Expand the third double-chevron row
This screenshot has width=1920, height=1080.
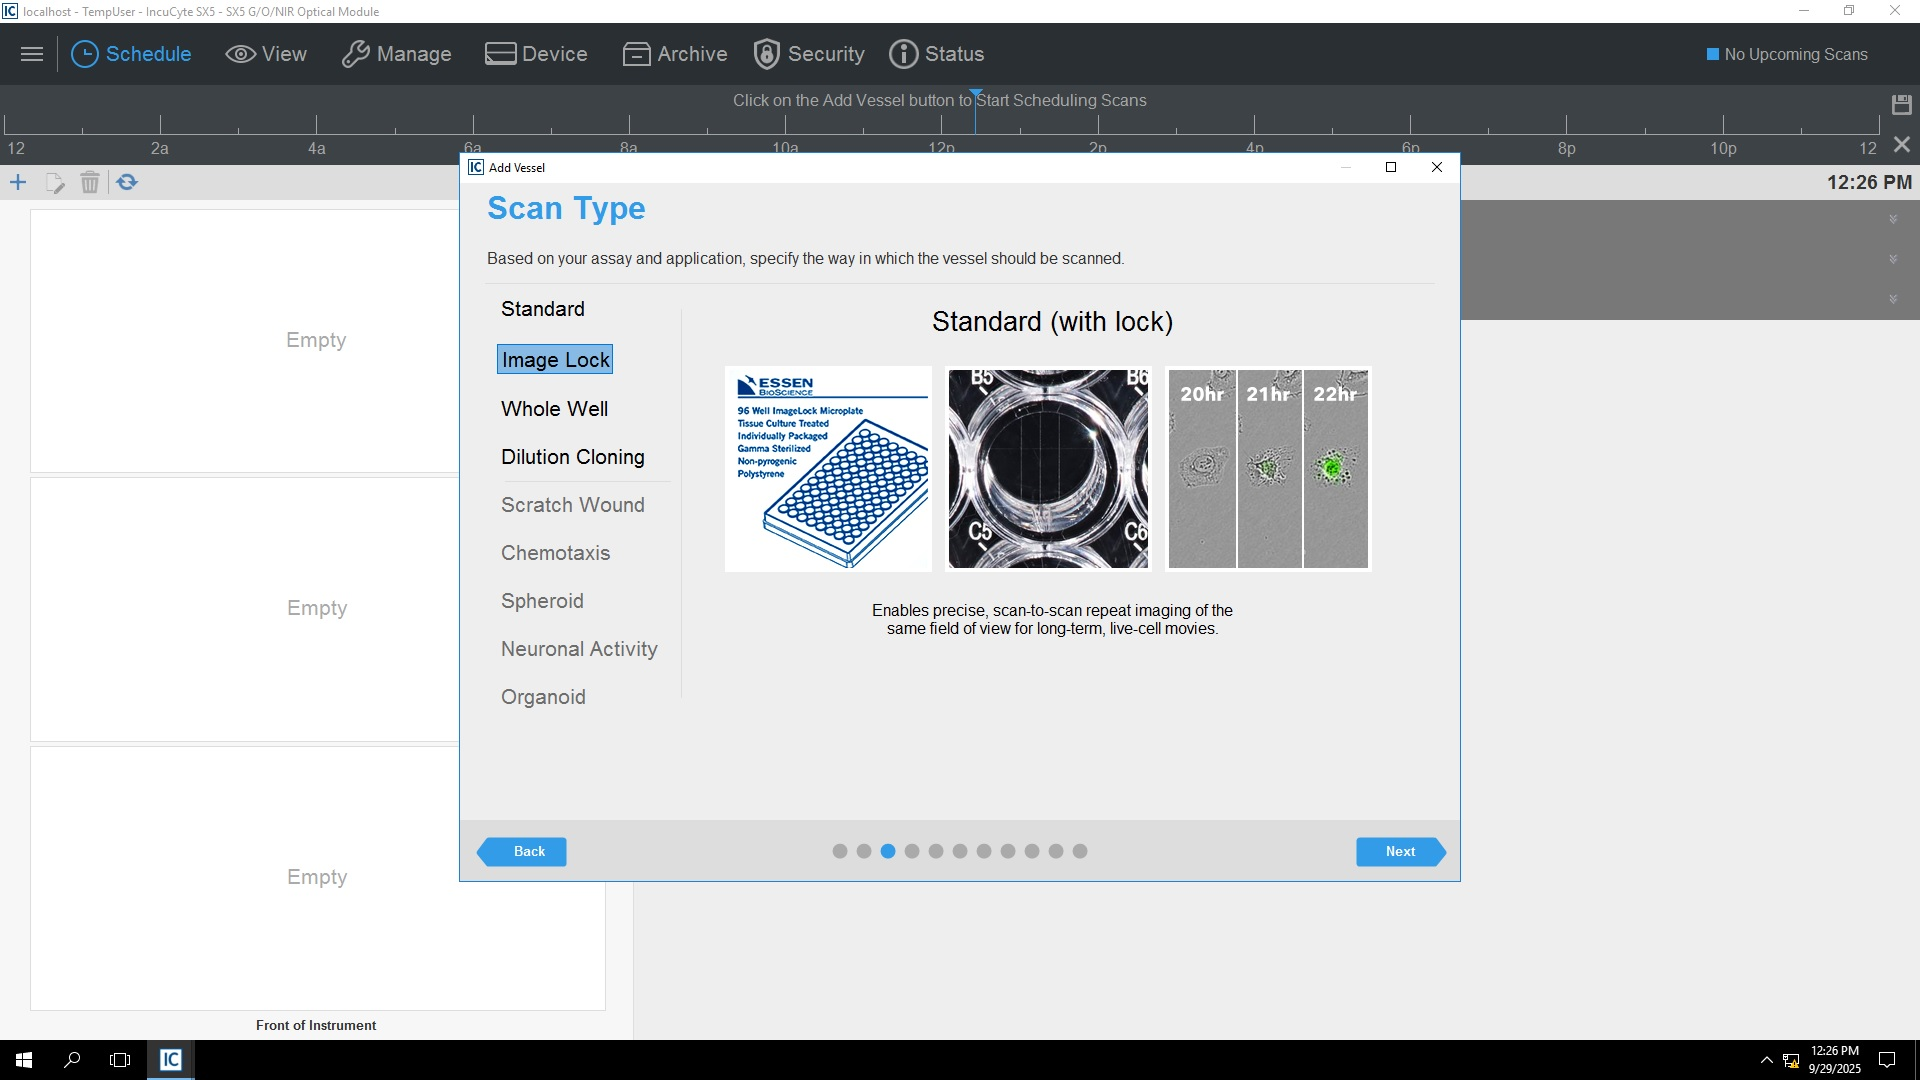[x=1892, y=300]
